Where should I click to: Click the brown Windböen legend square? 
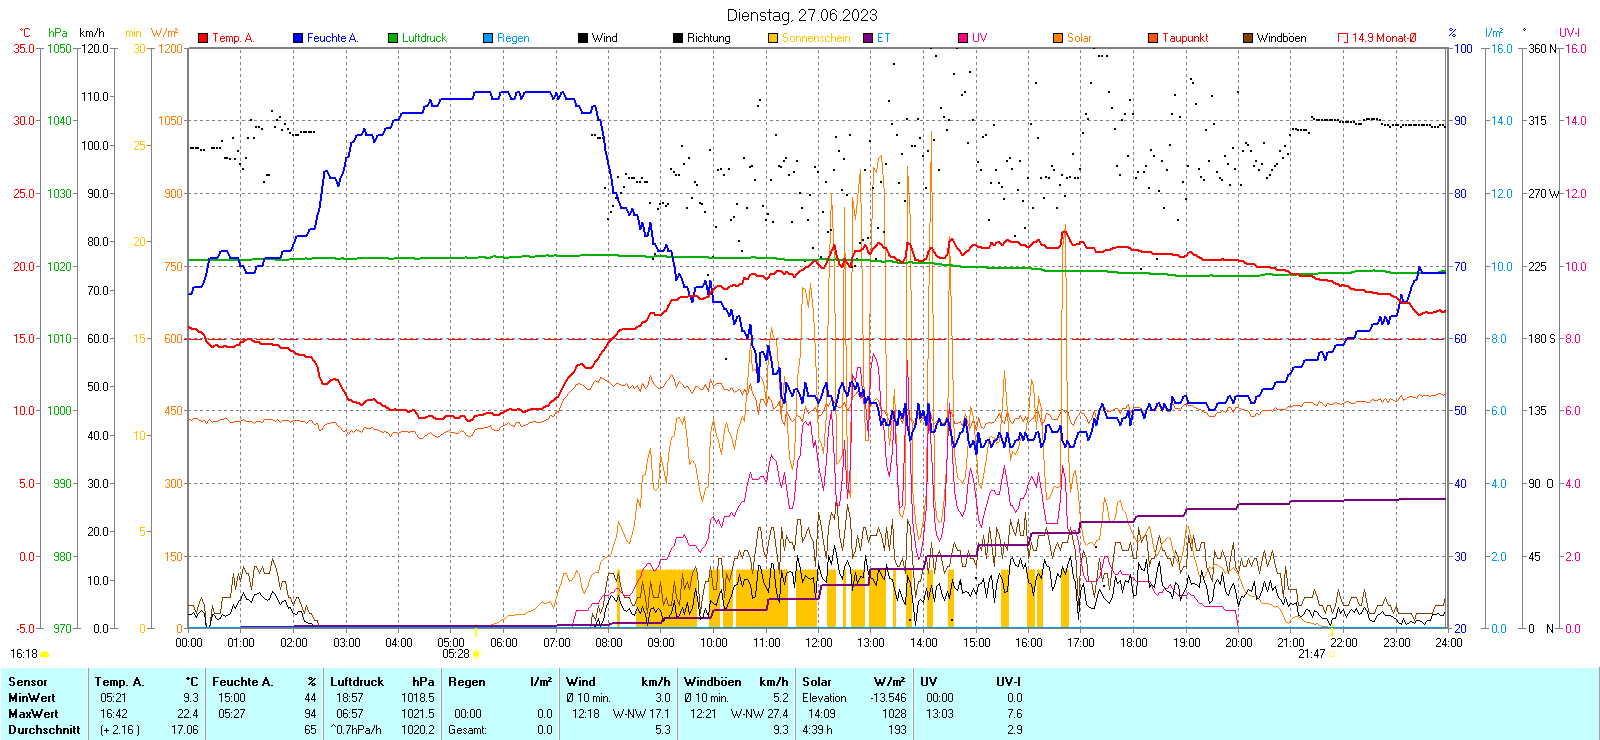1248,38
